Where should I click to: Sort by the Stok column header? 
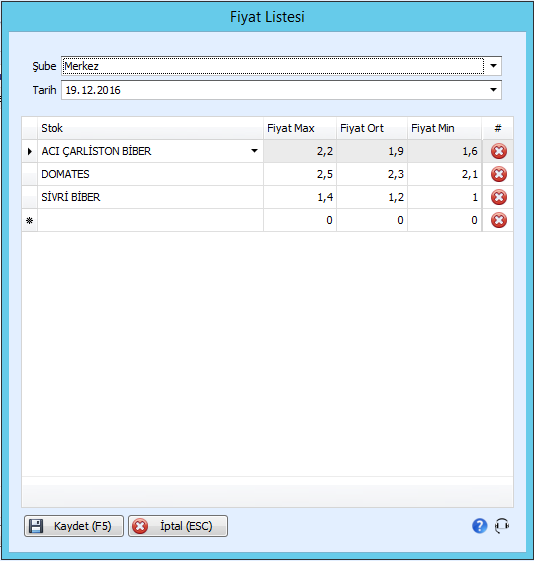pos(150,128)
